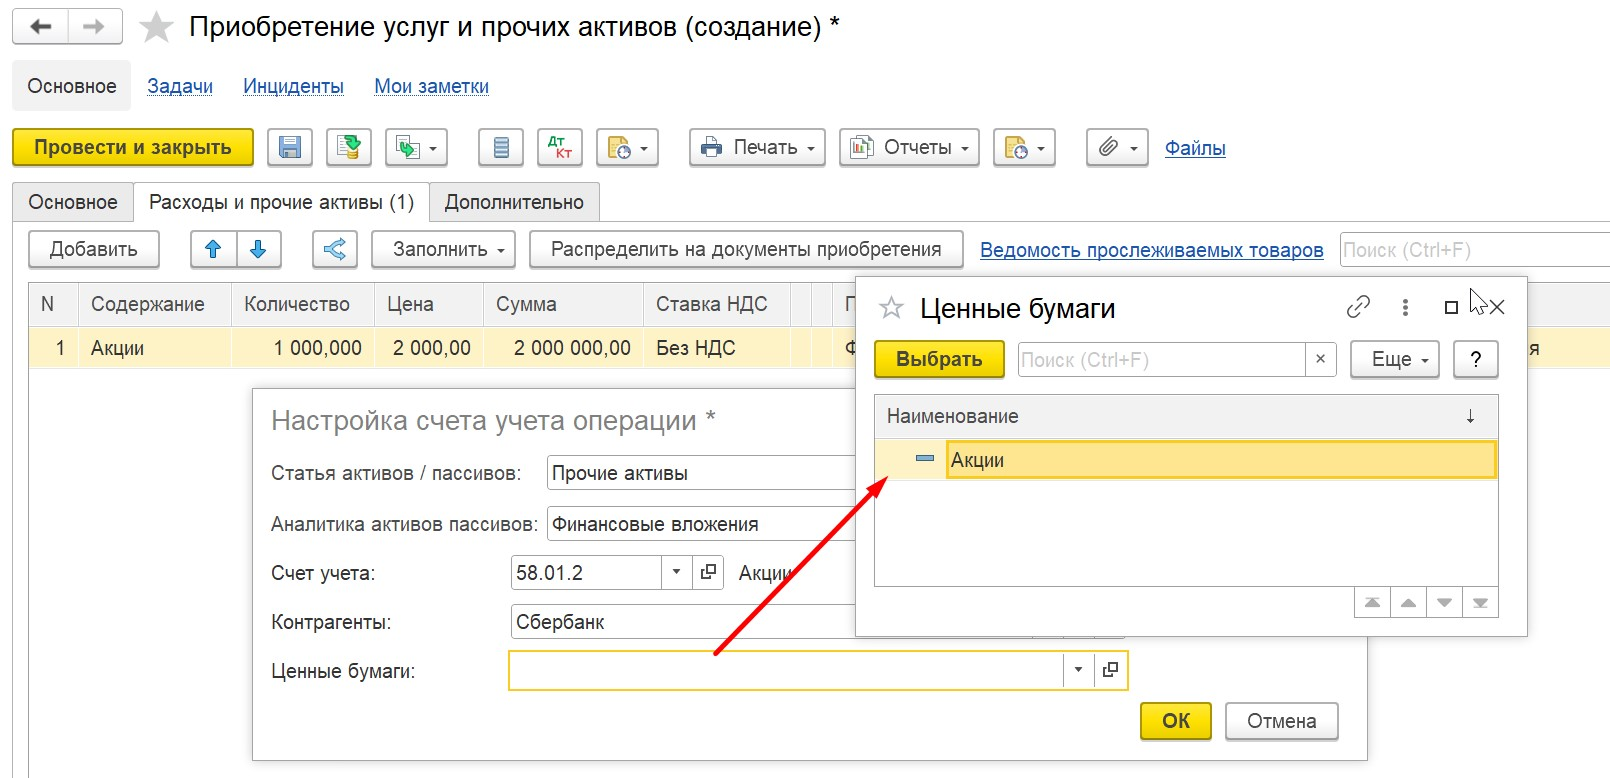Click the Прочие активы field
This screenshot has width=1610, height=778.
[701, 473]
